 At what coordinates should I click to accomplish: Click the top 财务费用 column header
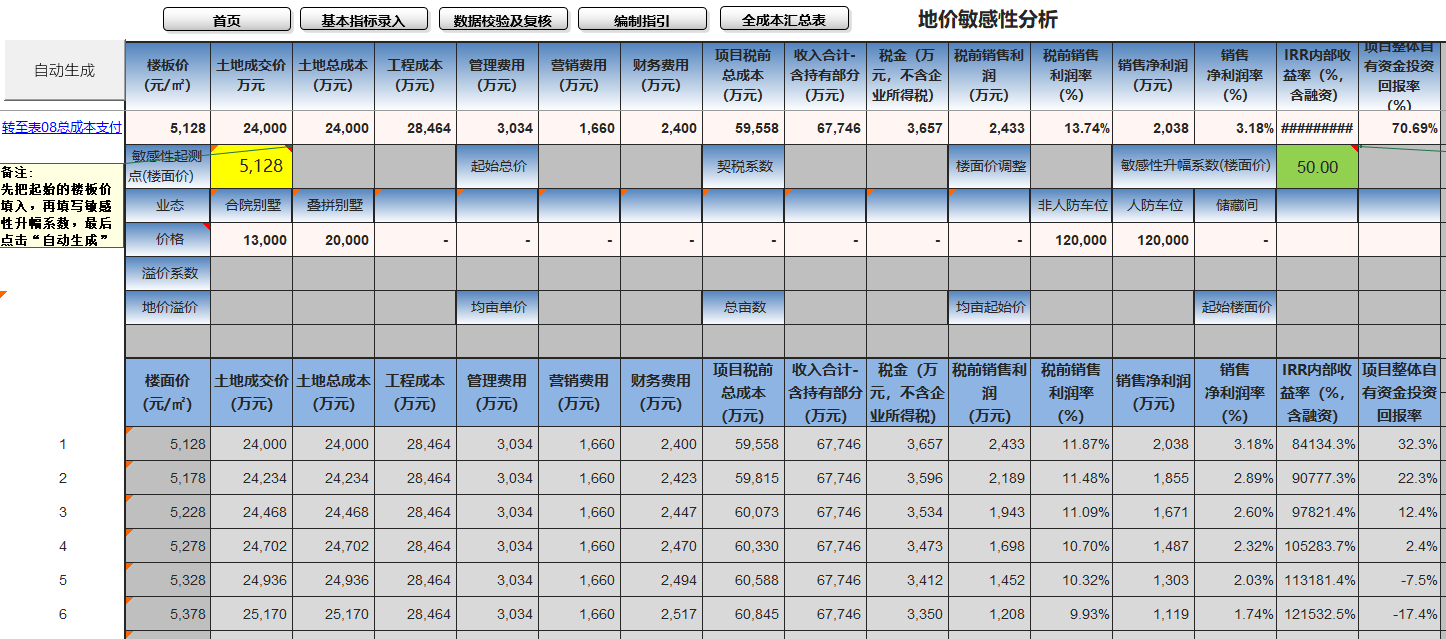[661, 75]
